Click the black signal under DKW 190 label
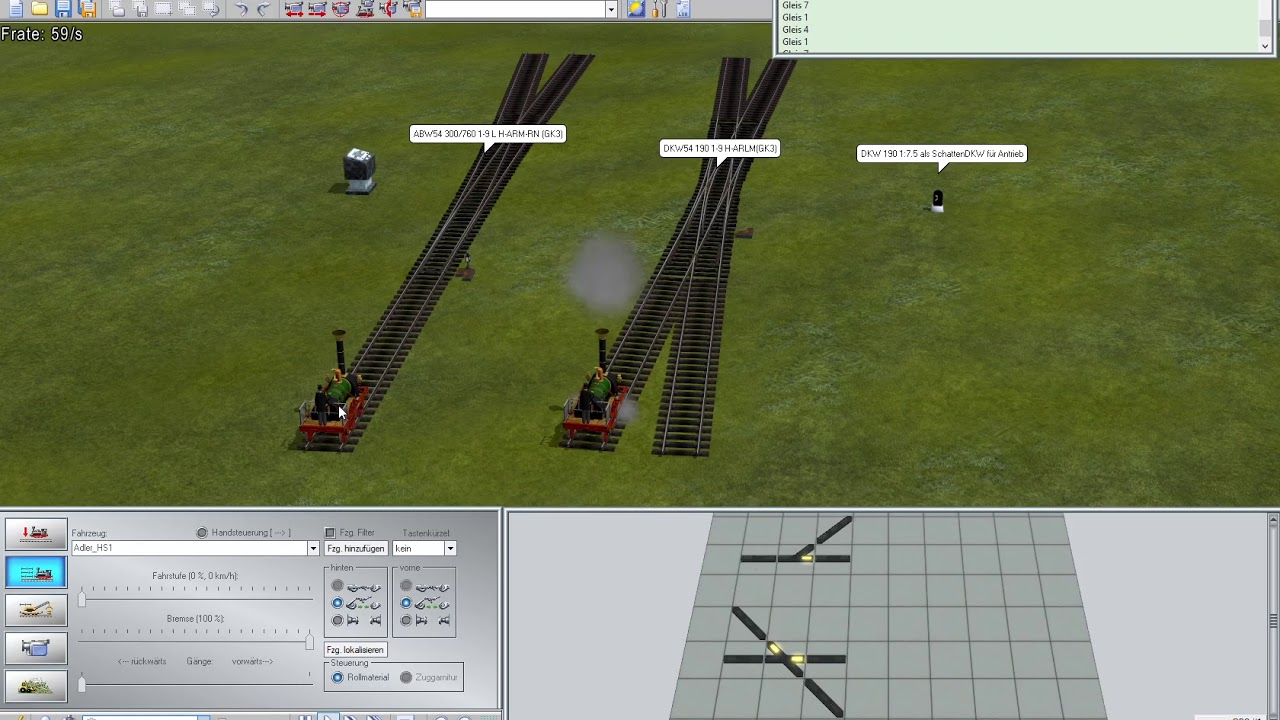The width and height of the screenshot is (1280, 720). tap(937, 200)
